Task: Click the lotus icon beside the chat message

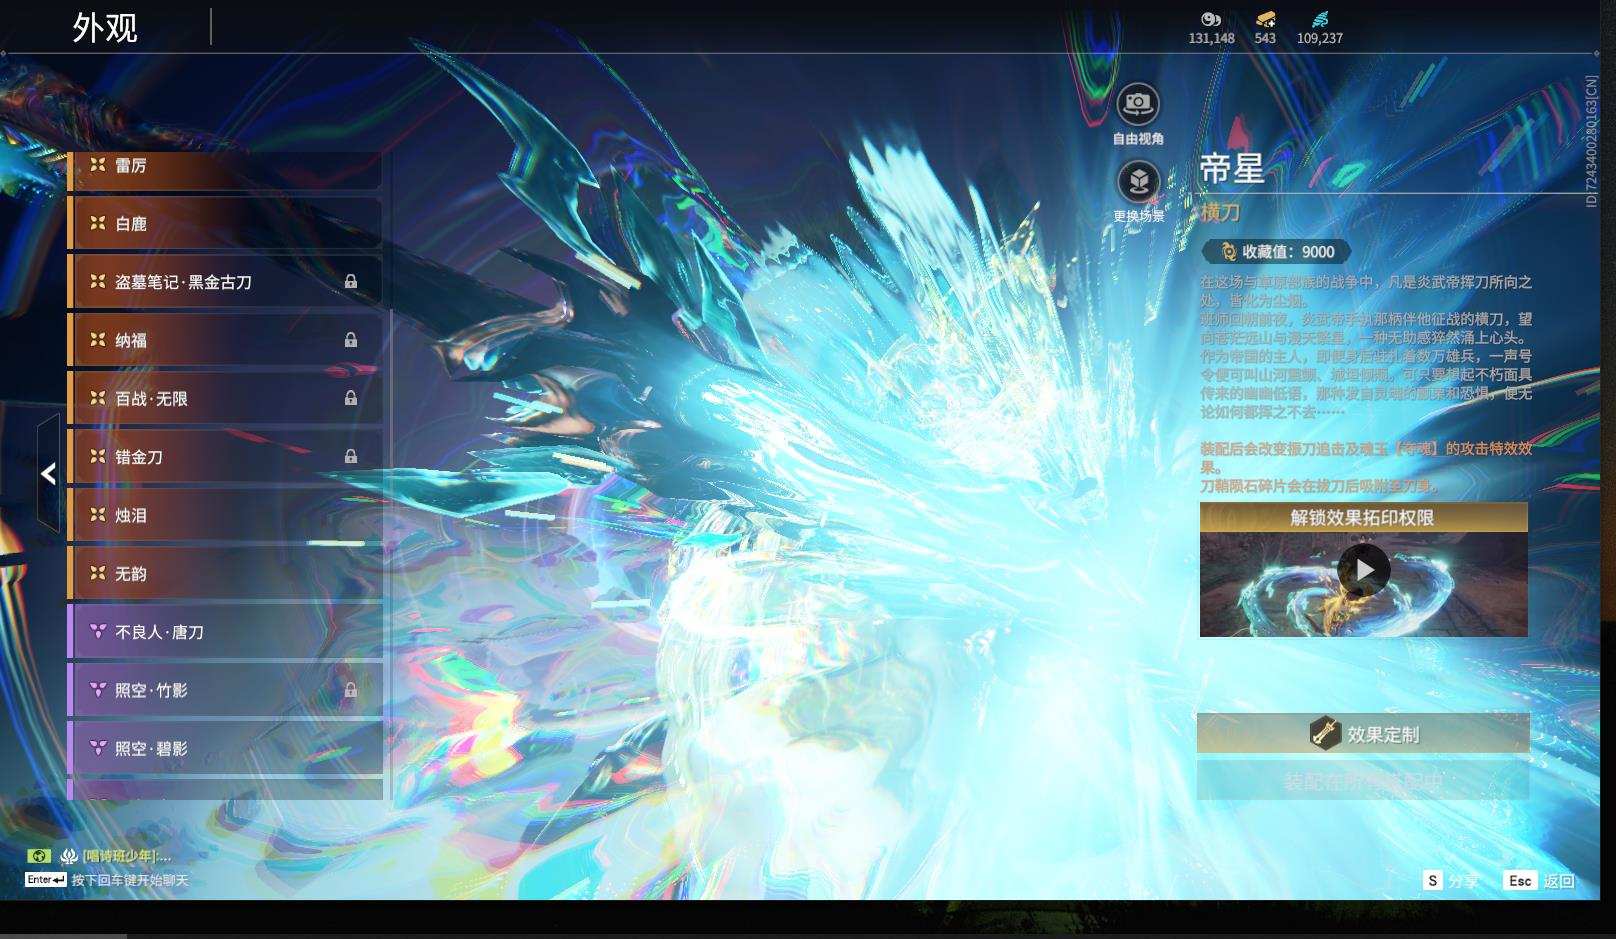Action: [x=69, y=856]
